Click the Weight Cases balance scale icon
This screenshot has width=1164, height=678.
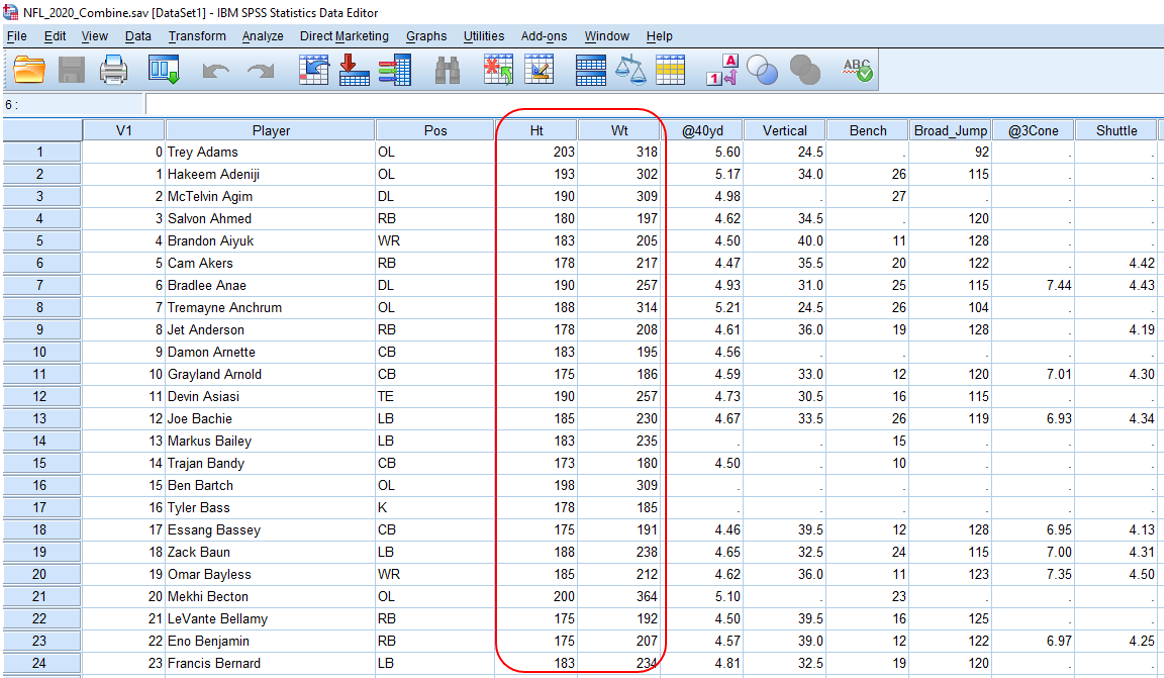coord(630,70)
